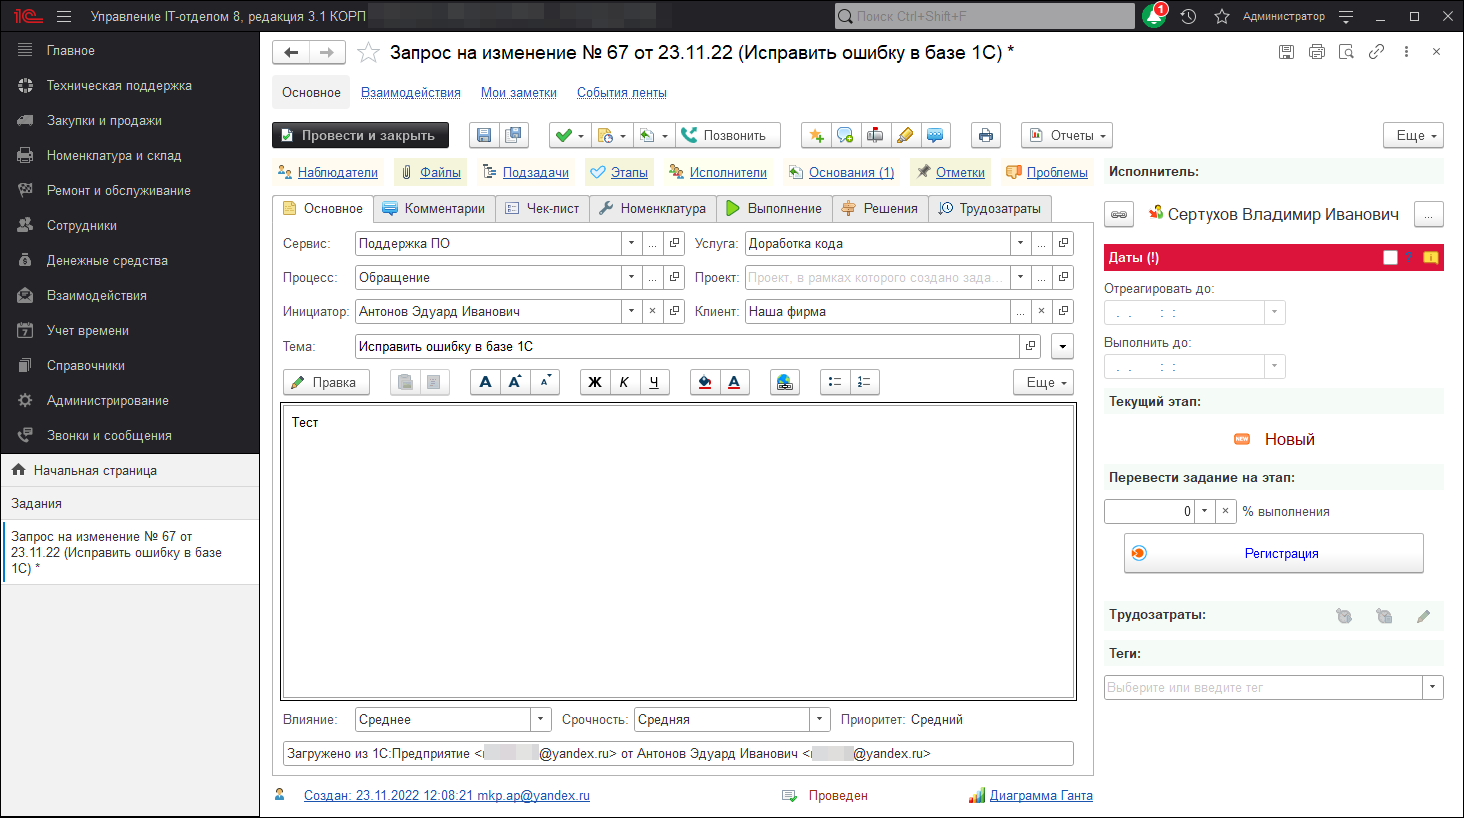Switch to the Комментарии tab
The height and width of the screenshot is (818, 1464).
click(x=434, y=209)
